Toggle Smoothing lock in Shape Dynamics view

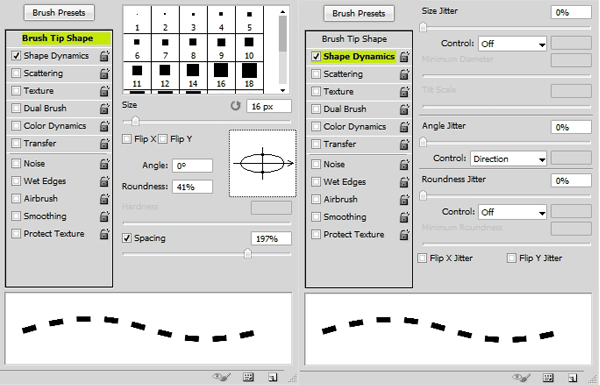point(404,217)
